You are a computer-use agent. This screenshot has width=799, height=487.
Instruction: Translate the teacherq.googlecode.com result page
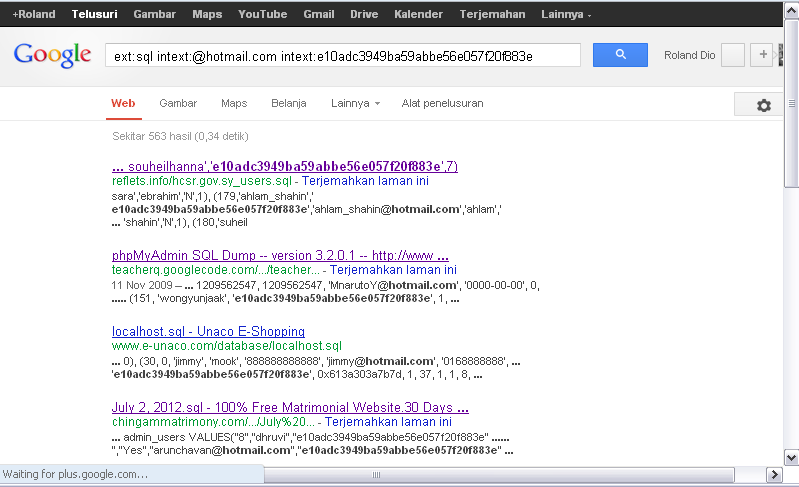click(x=393, y=270)
